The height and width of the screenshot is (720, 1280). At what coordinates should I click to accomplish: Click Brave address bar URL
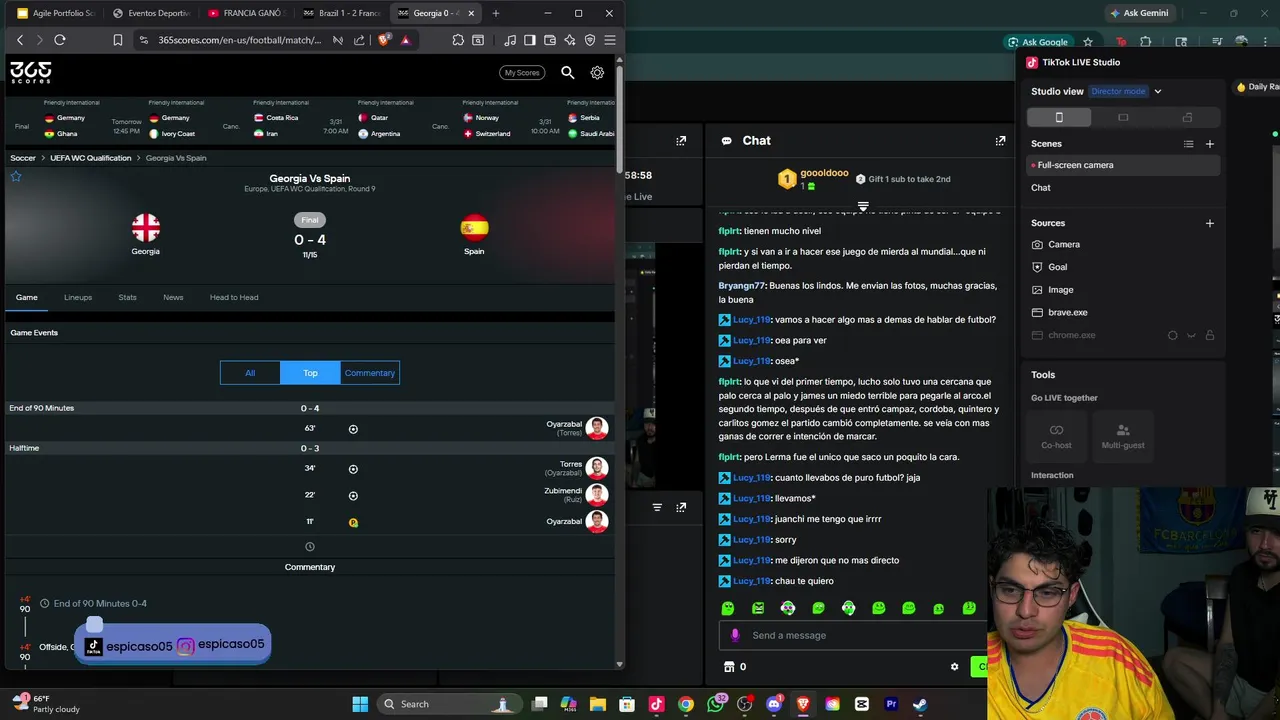[x=240, y=40]
